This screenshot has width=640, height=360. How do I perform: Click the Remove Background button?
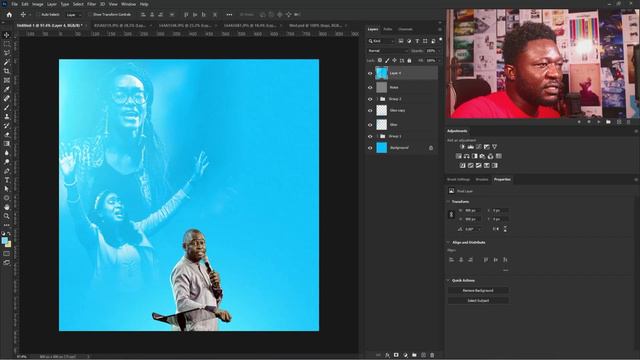478,291
